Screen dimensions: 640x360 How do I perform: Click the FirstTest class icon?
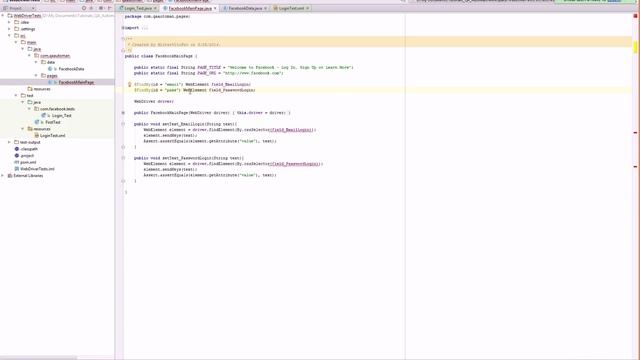(37, 122)
